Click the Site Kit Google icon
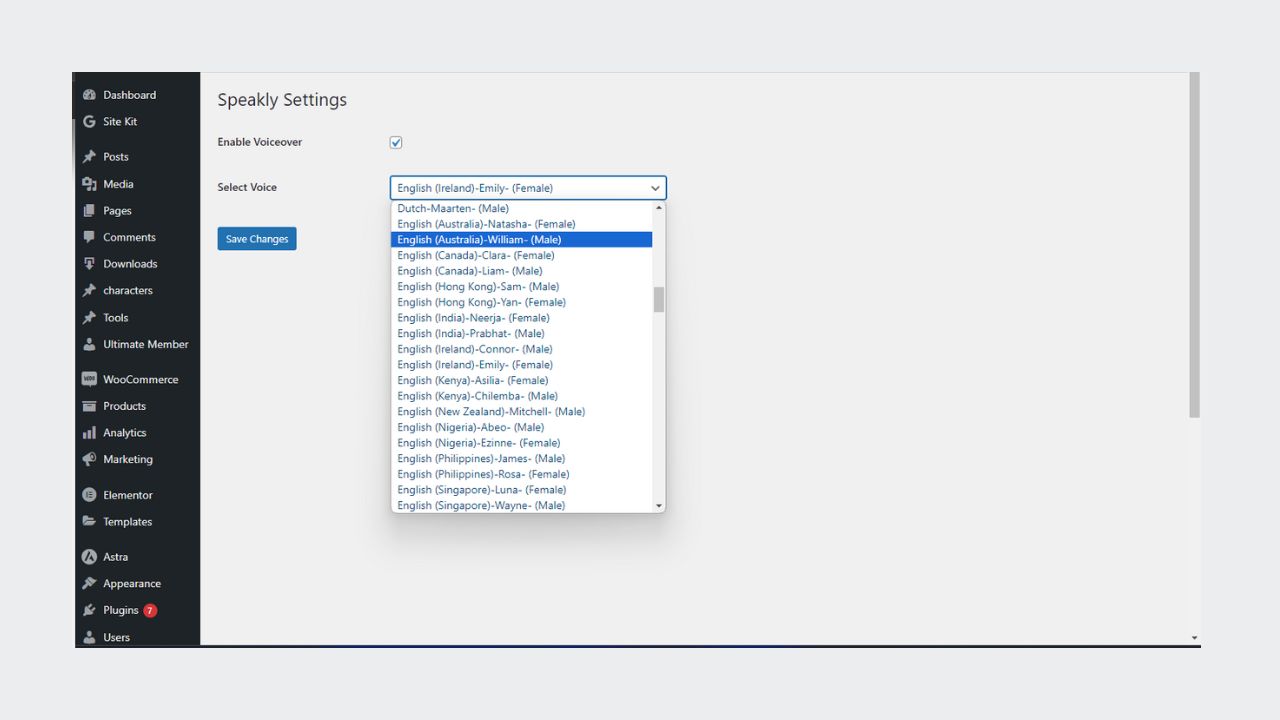The width and height of the screenshot is (1280, 720). tap(89, 122)
